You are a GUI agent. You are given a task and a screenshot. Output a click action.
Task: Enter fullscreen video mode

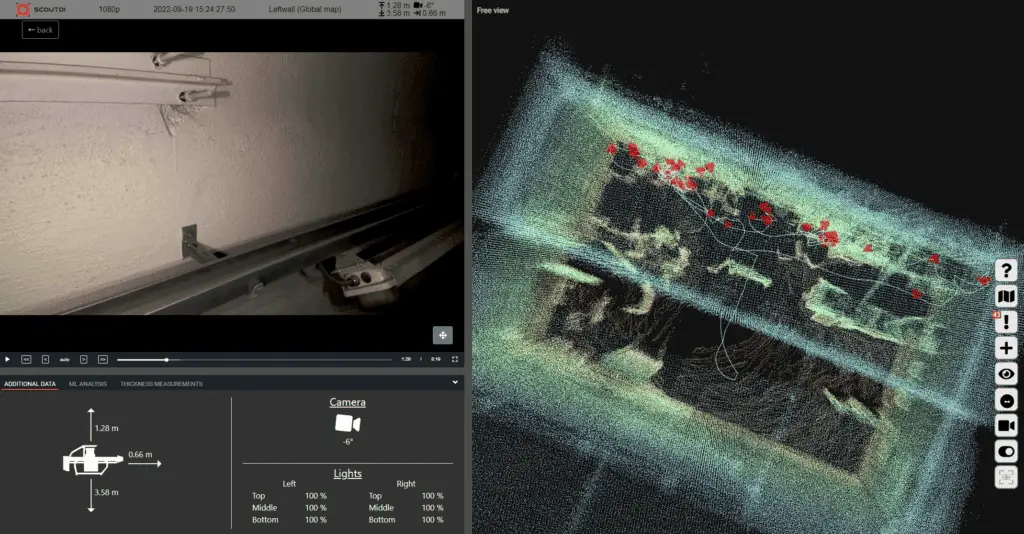[x=455, y=359]
